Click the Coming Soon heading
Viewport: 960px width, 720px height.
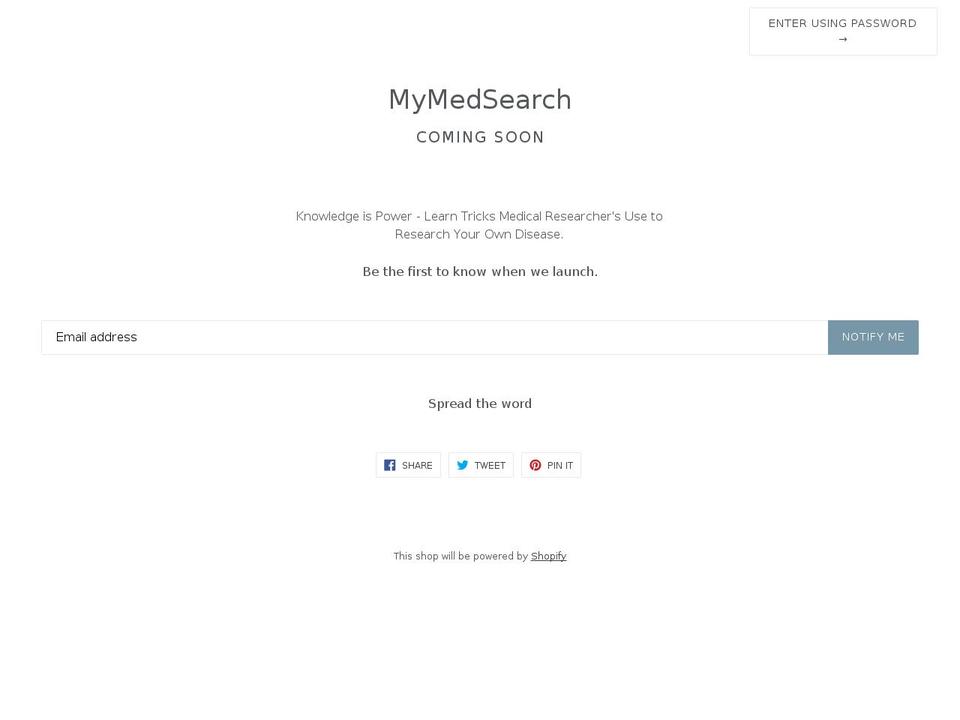[480, 137]
